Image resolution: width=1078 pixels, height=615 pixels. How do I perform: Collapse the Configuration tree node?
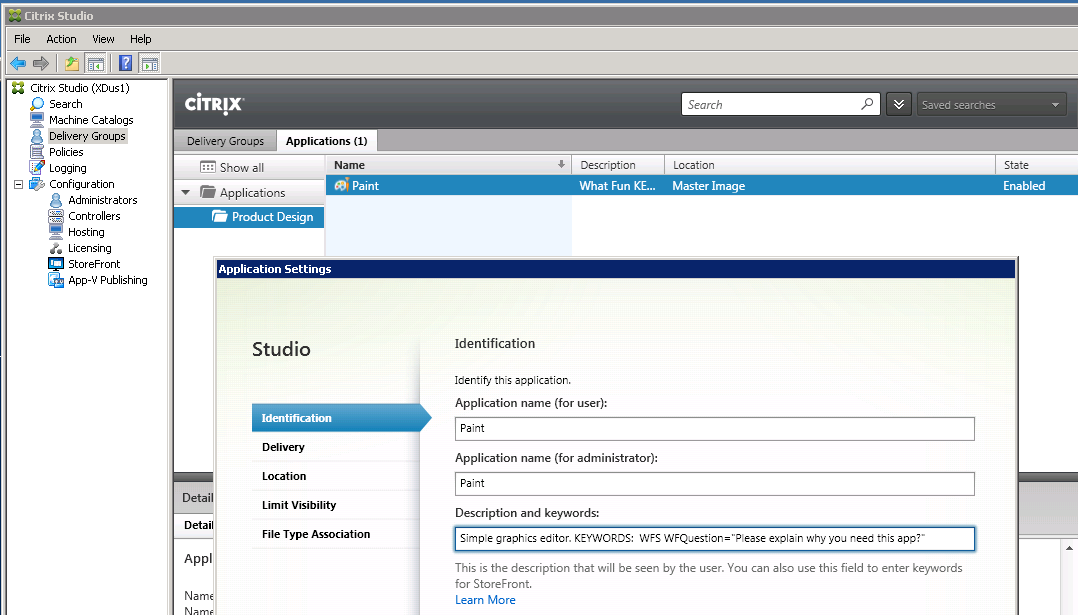[19, 184]
